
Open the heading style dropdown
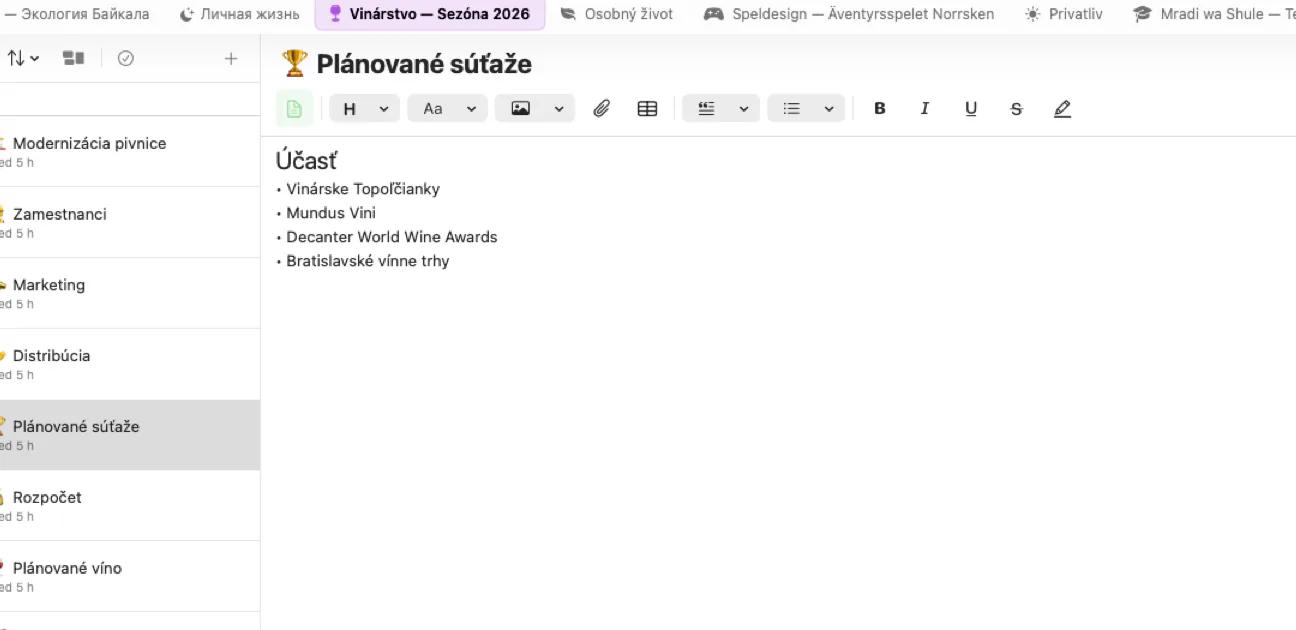pyautogui.click(x=383, y=109)
